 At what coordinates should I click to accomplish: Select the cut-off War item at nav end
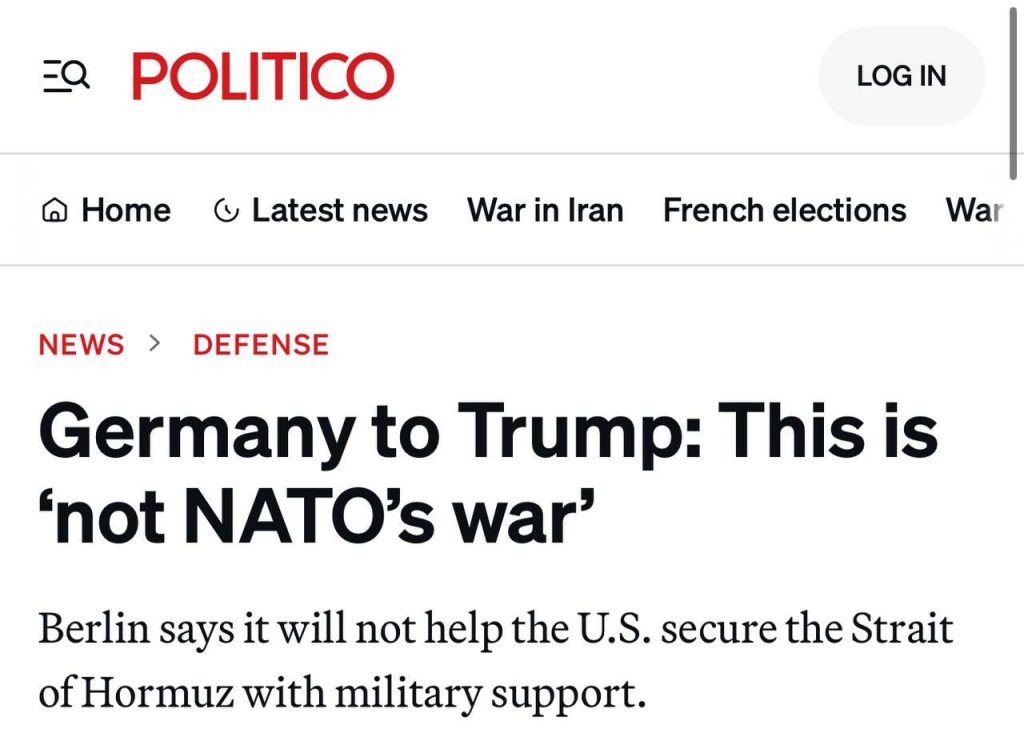[x=974, y=211]
